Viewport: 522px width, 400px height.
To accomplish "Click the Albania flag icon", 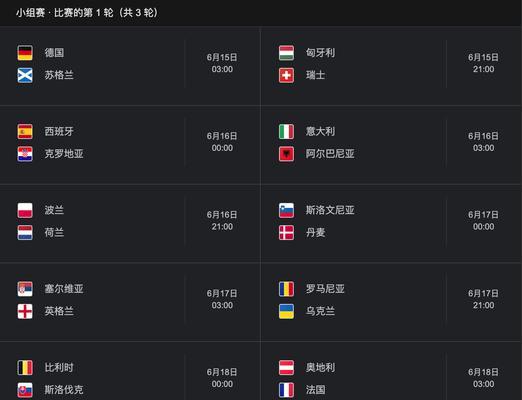I will pyautogui.click(x=286, y=154).
